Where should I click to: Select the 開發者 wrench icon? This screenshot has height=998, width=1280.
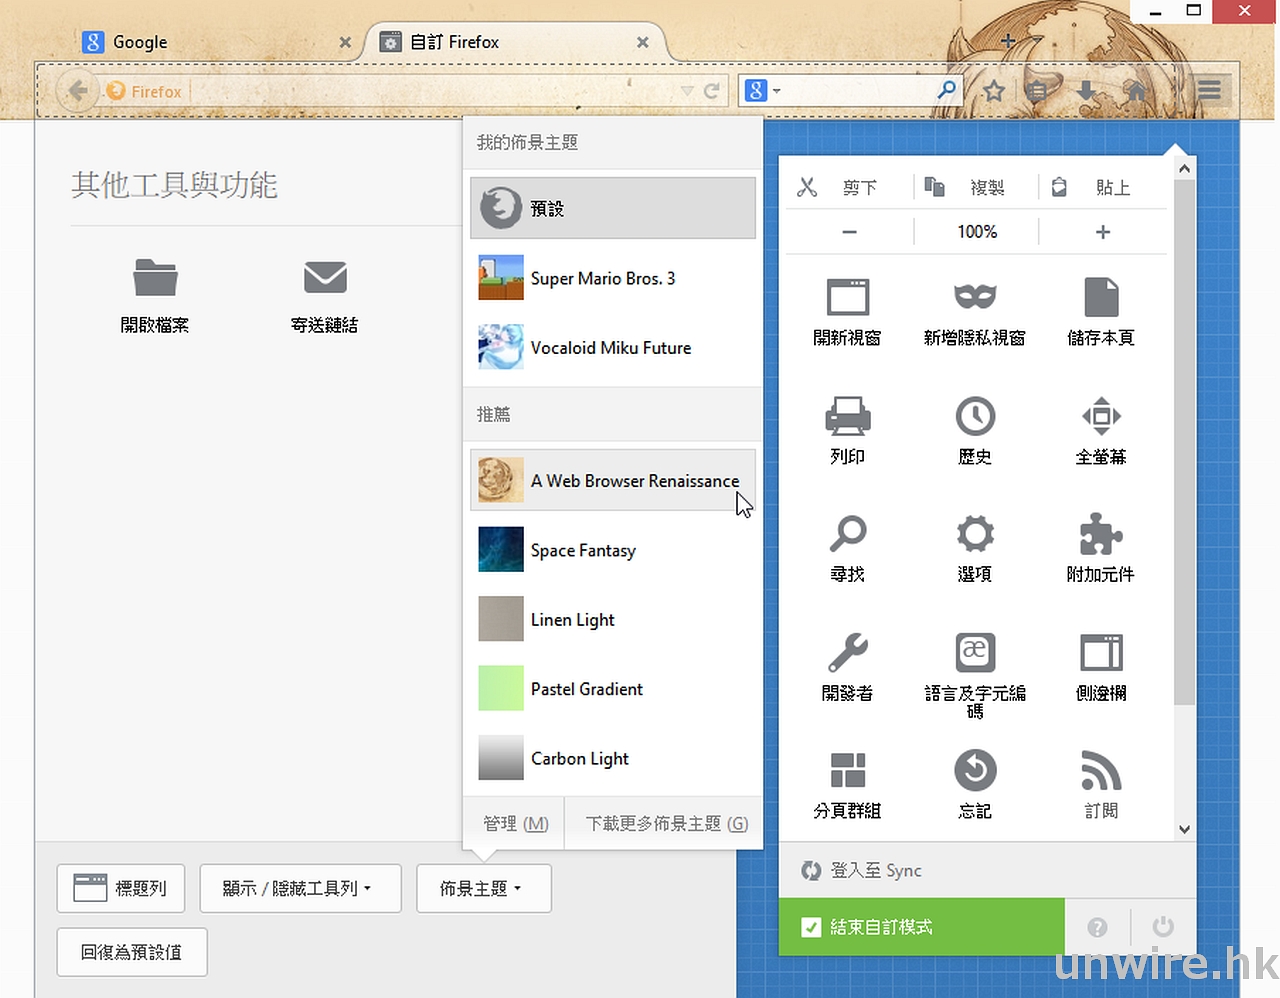point(847,653)
